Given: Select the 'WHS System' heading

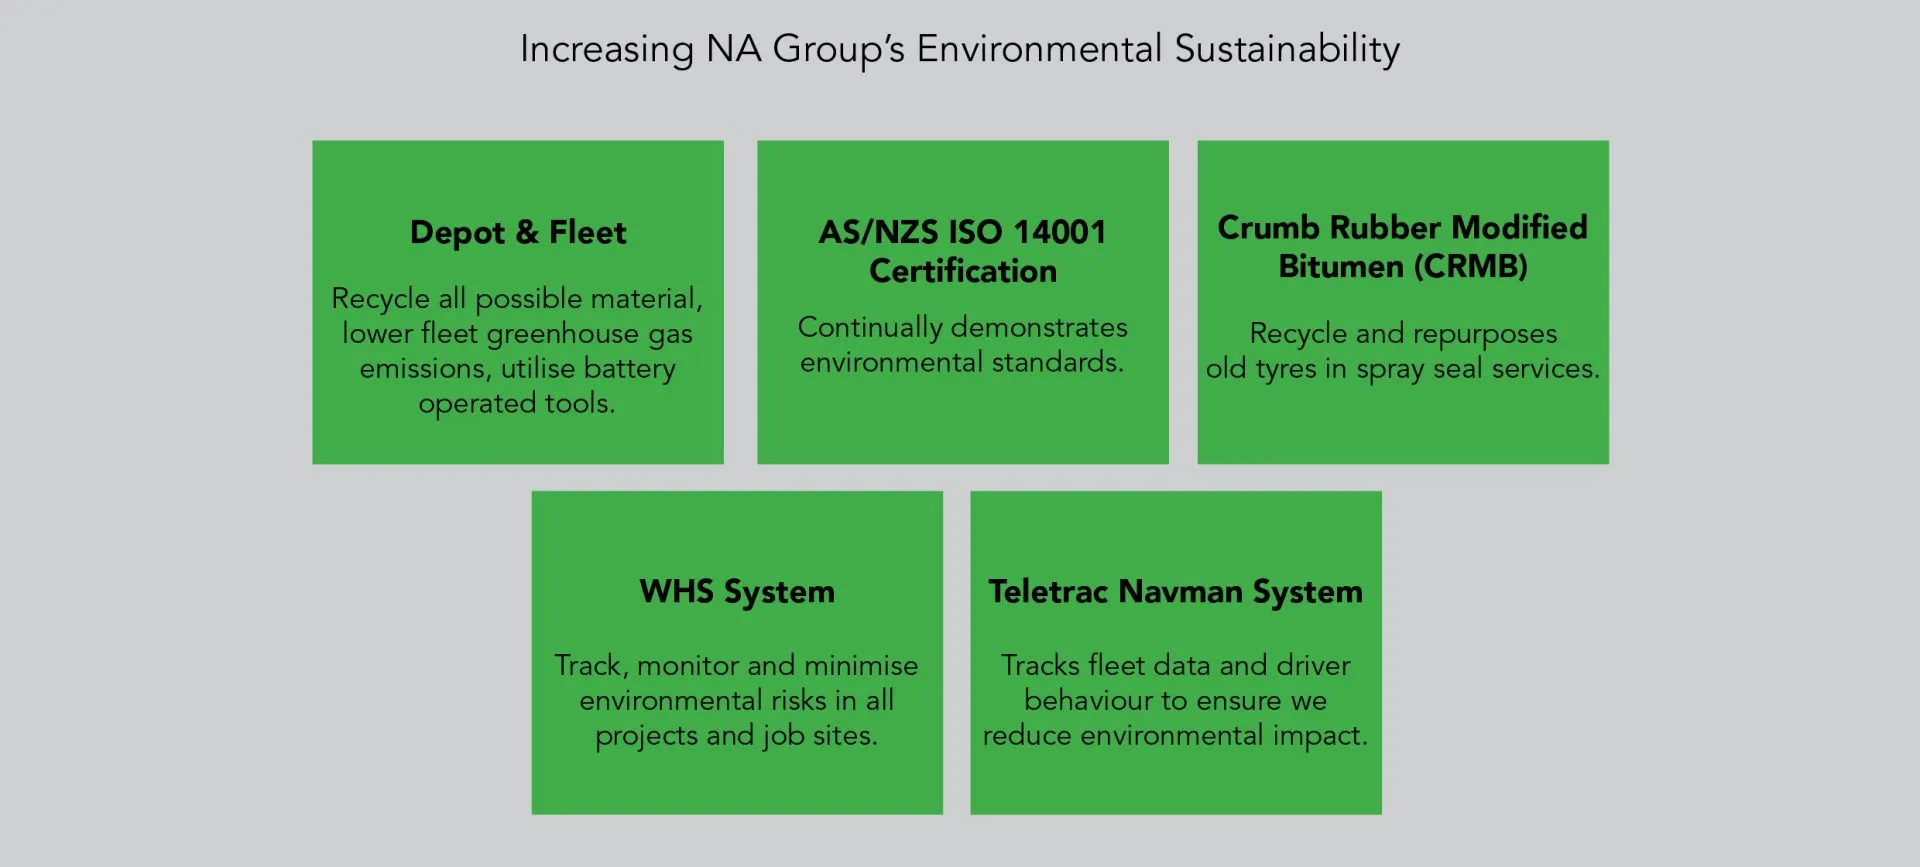Looking at the screenshot, I should 737,592.
